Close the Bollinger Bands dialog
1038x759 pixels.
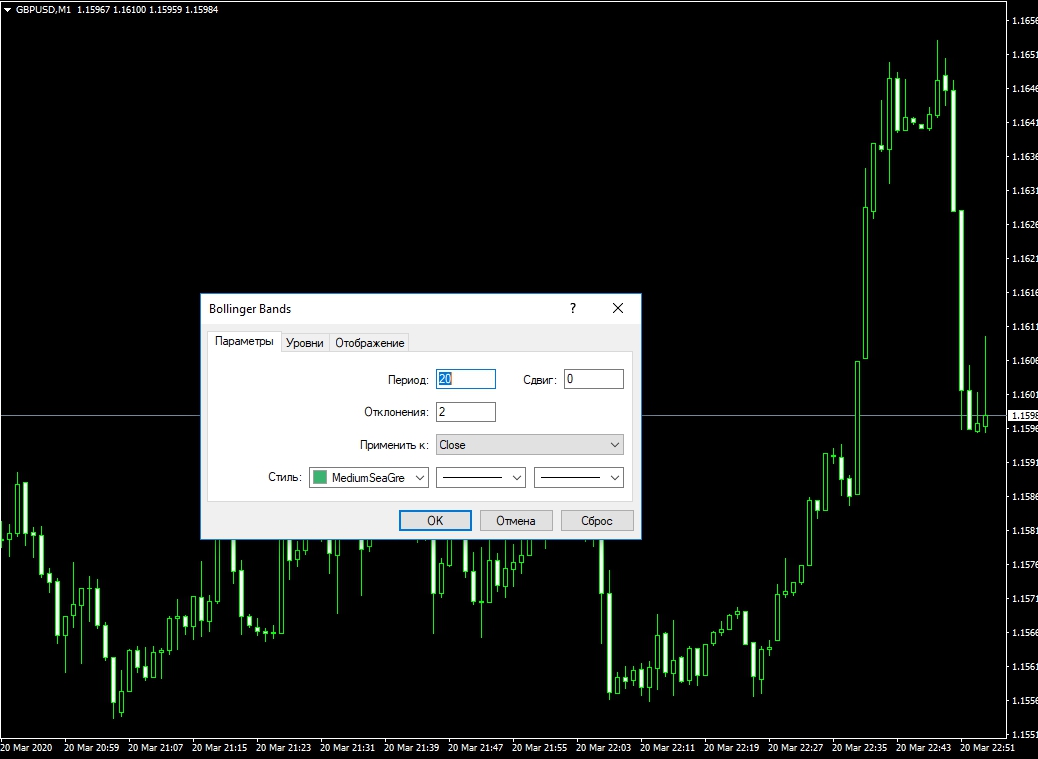point(618,309)
